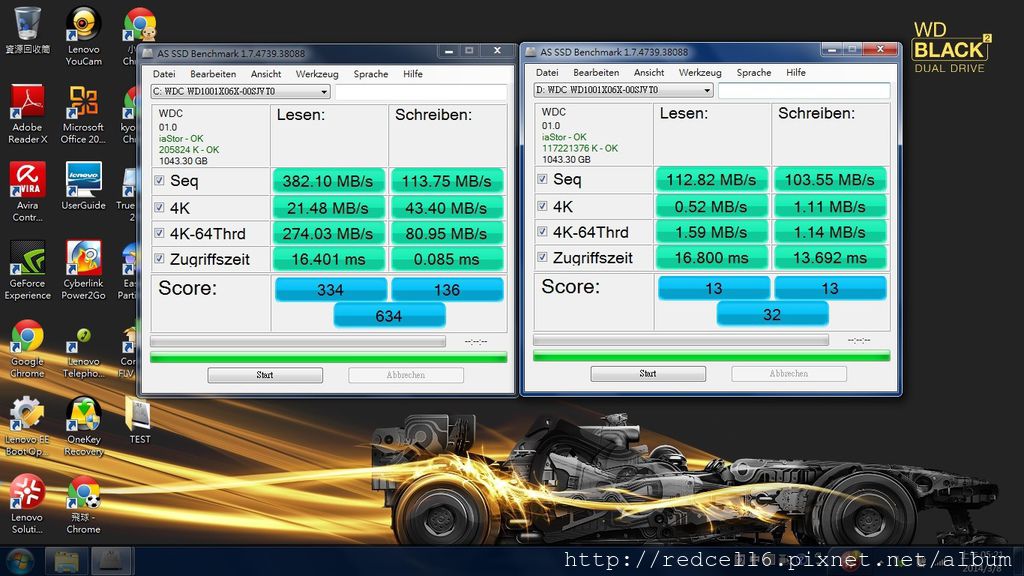Launch Google Chrome from desktop

click(x=27, y=349)
